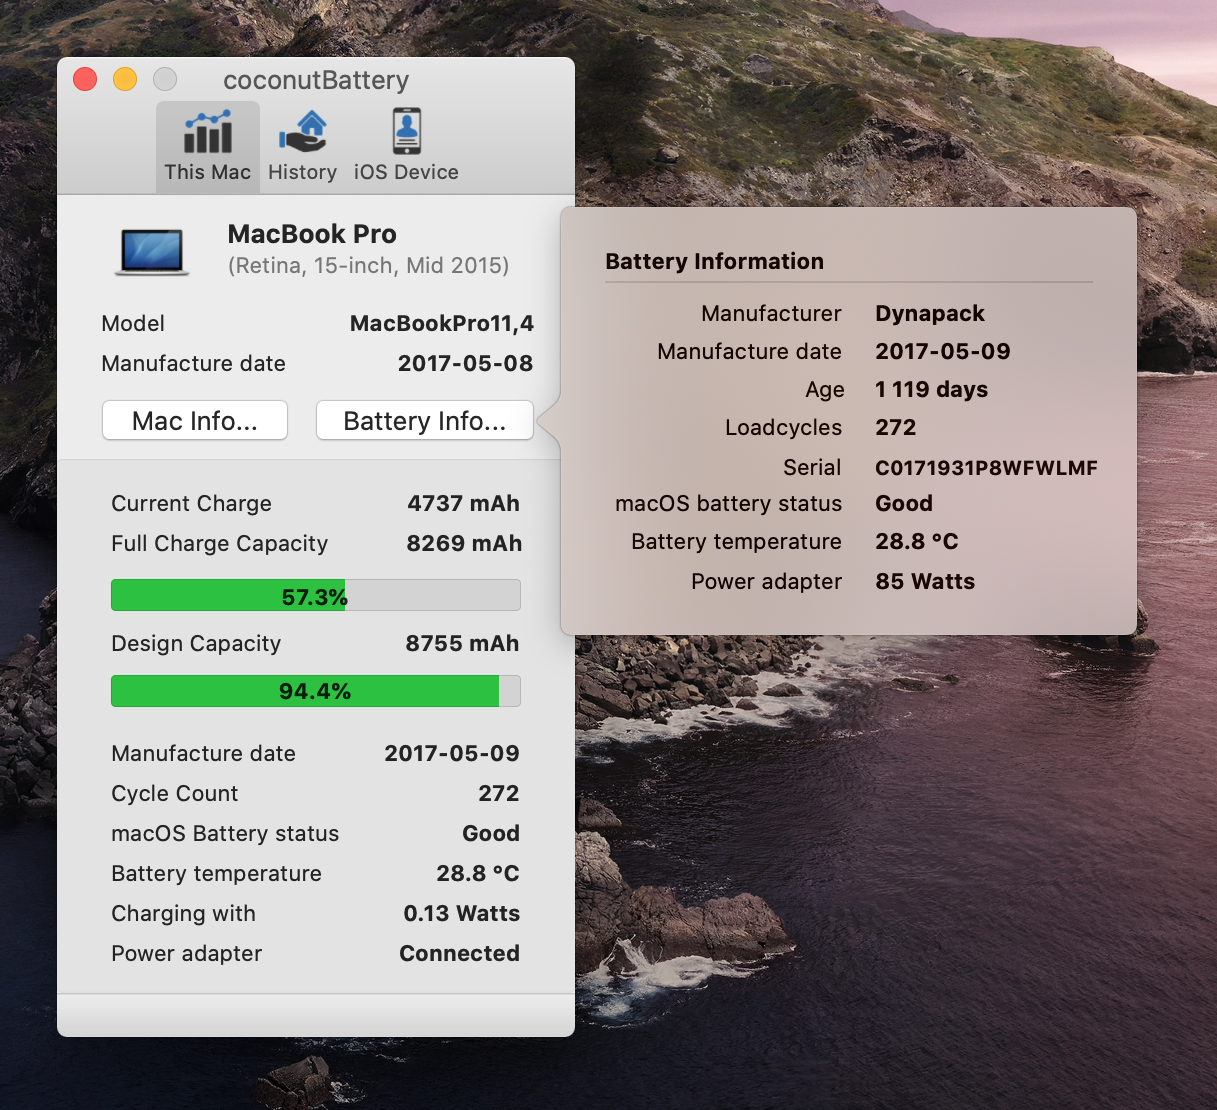Click the MacBook Pro heading text
The width and height of the screenshot is (1217, 1110).
click(x=312, y=234)
